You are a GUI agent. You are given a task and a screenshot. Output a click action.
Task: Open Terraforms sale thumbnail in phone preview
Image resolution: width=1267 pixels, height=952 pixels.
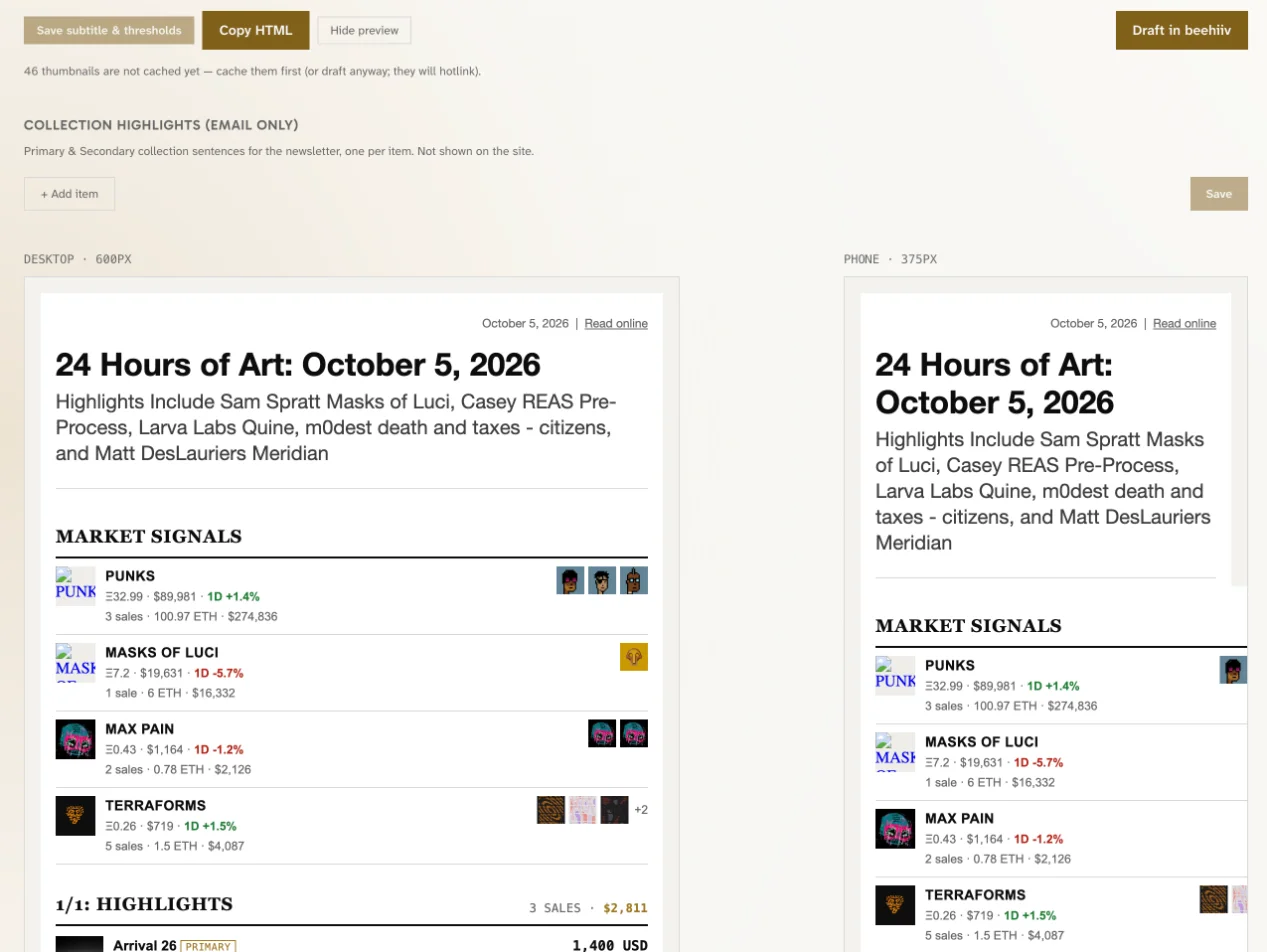pyautogui.click(x=1214, y=899)
